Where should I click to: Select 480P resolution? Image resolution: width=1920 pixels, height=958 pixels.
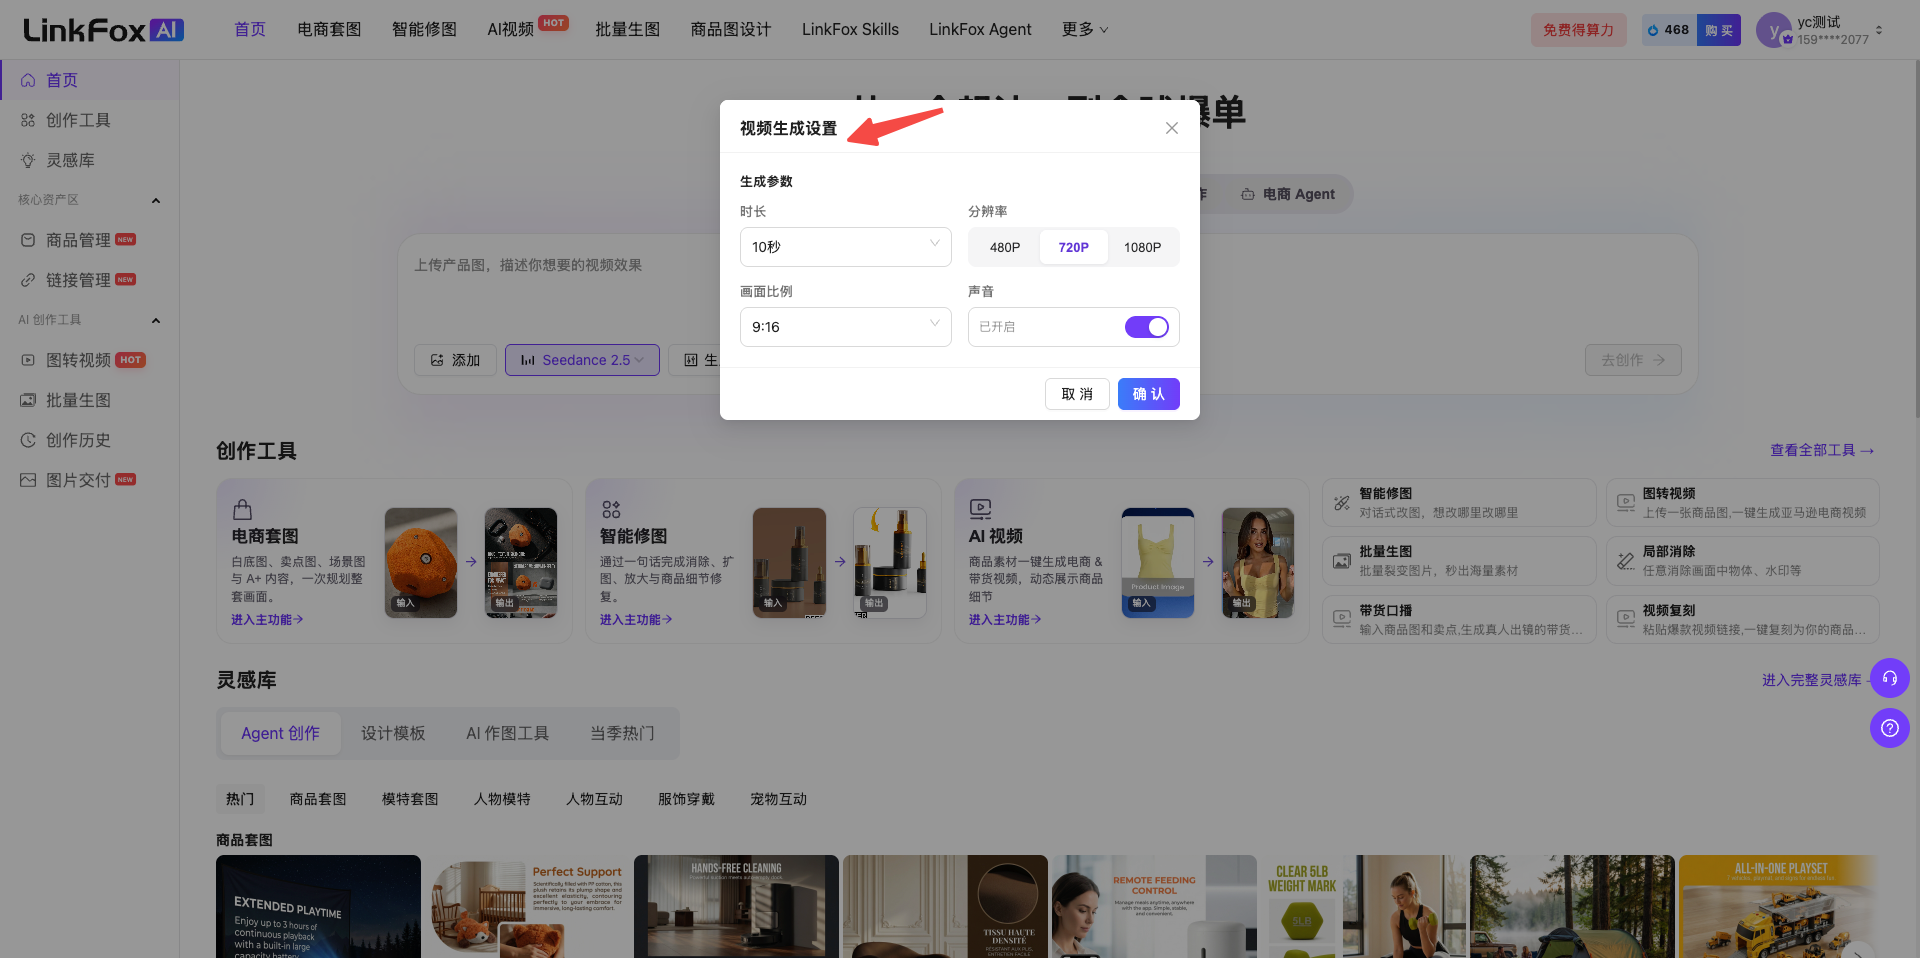click(1005, 247)
